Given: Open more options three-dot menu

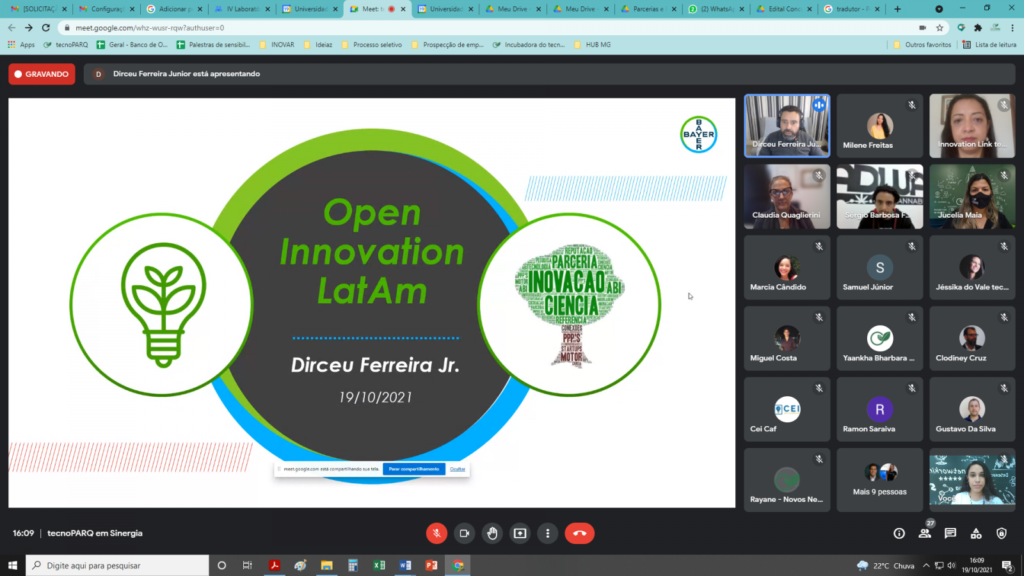Looking at the screenshot, I should pyautogui.click(x=549, y=533).
